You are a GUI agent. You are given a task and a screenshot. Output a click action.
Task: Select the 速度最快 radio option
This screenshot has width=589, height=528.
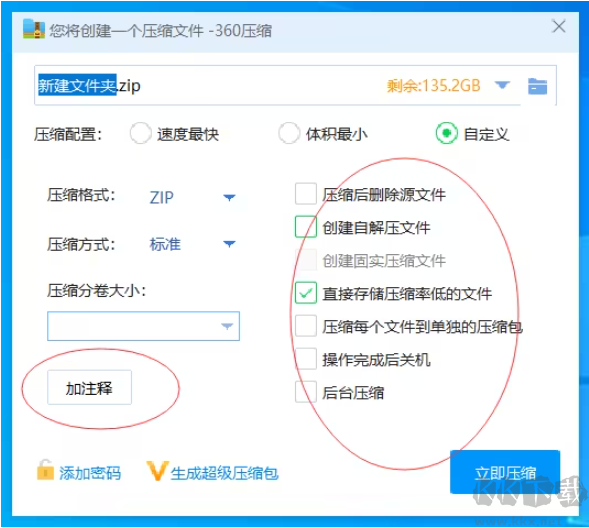click(140, 133)
